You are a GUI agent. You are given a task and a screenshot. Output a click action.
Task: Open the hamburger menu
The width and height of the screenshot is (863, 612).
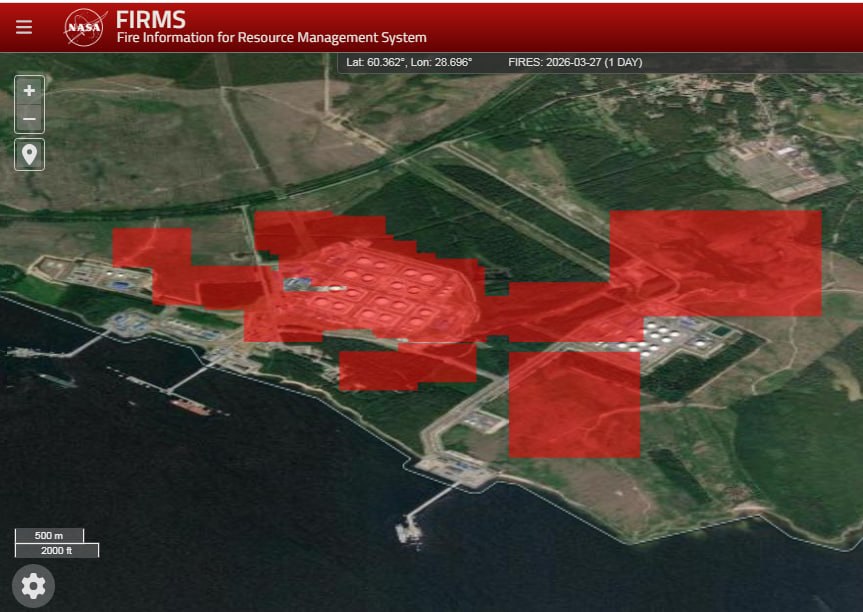pyautogui.click(x=24, y=27)
